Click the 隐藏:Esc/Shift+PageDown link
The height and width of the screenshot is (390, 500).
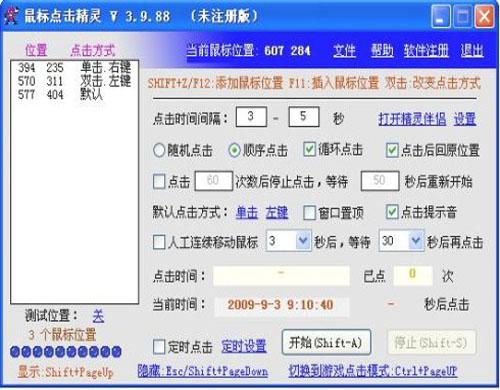(x=203, y=371)
